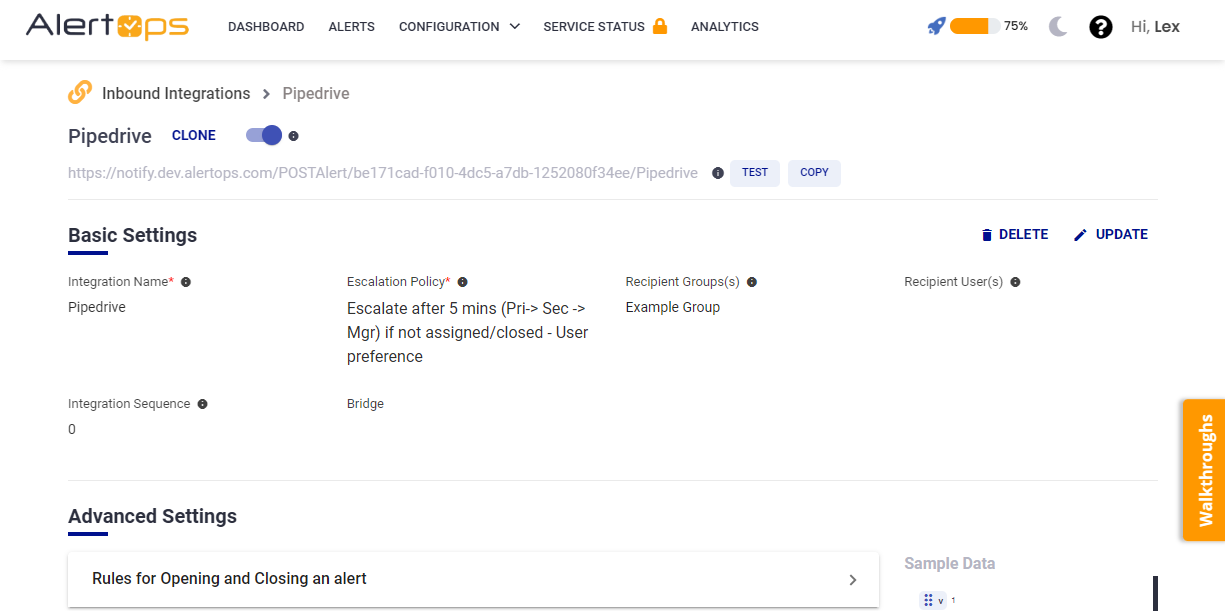Toggle dark mode moon icon
This screenshot has height=611, width=1225.
1059,27
